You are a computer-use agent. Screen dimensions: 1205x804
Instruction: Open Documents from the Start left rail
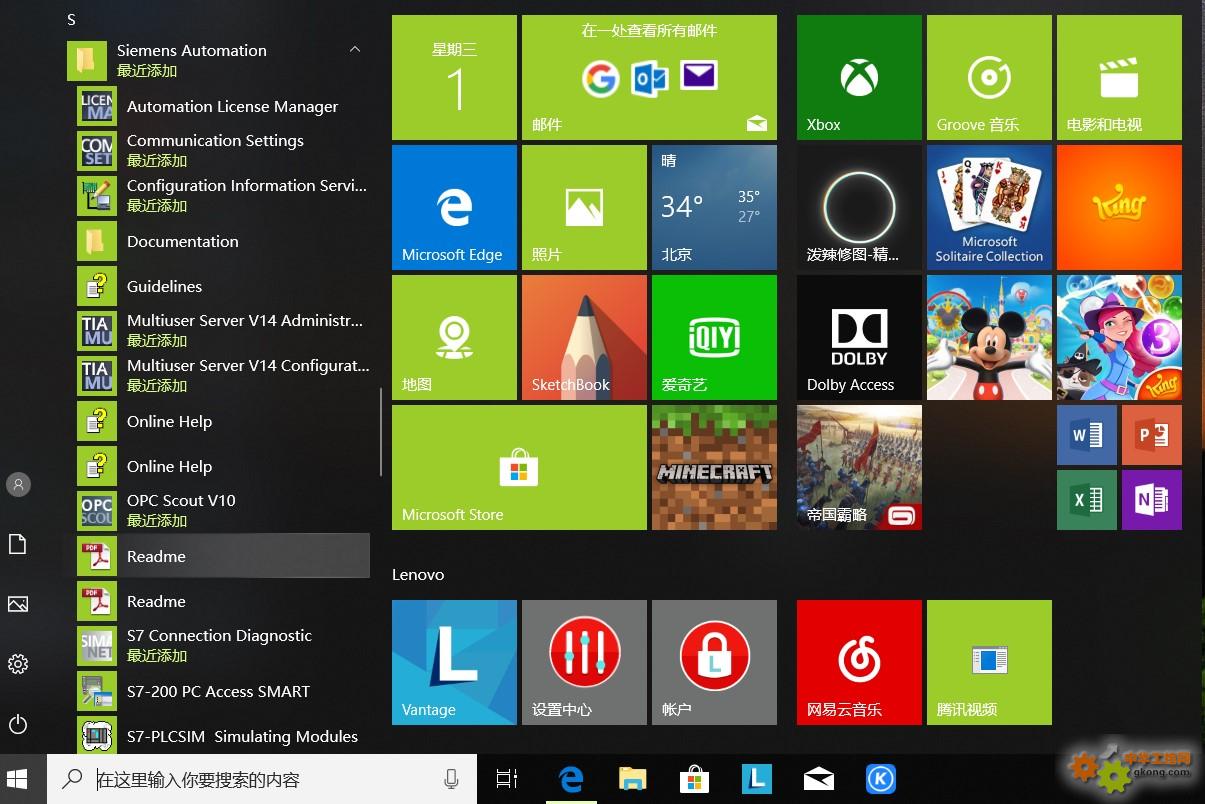coord(18,544)
